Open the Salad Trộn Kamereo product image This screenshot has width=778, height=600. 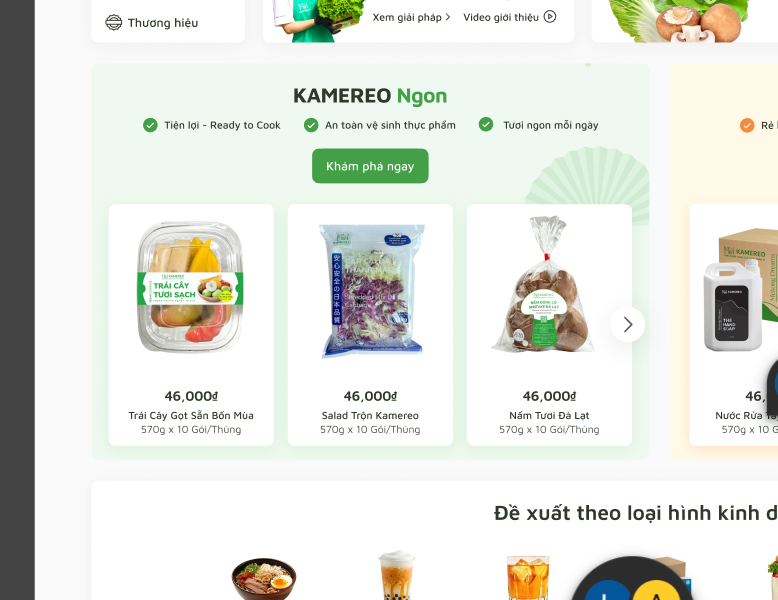click(x=371, y=290)
